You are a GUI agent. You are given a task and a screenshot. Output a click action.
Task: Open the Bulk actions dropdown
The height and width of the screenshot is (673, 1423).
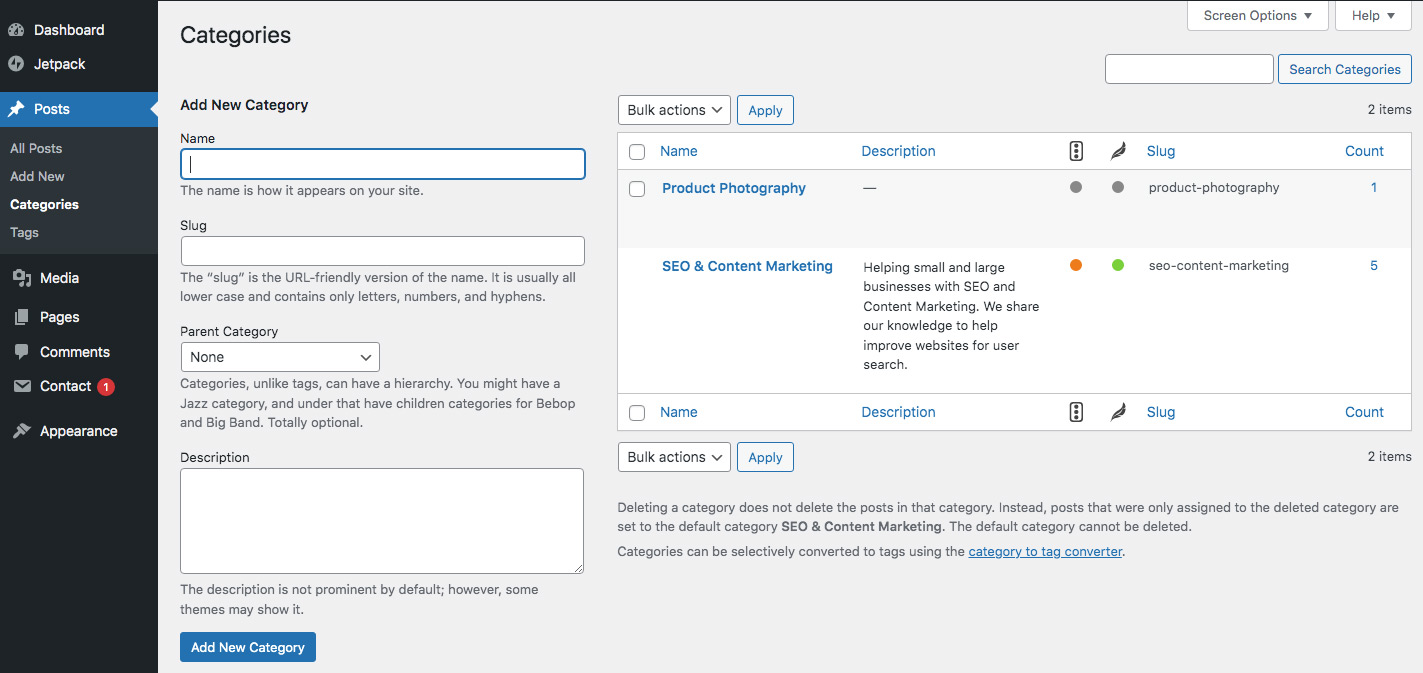coord(673,110)
